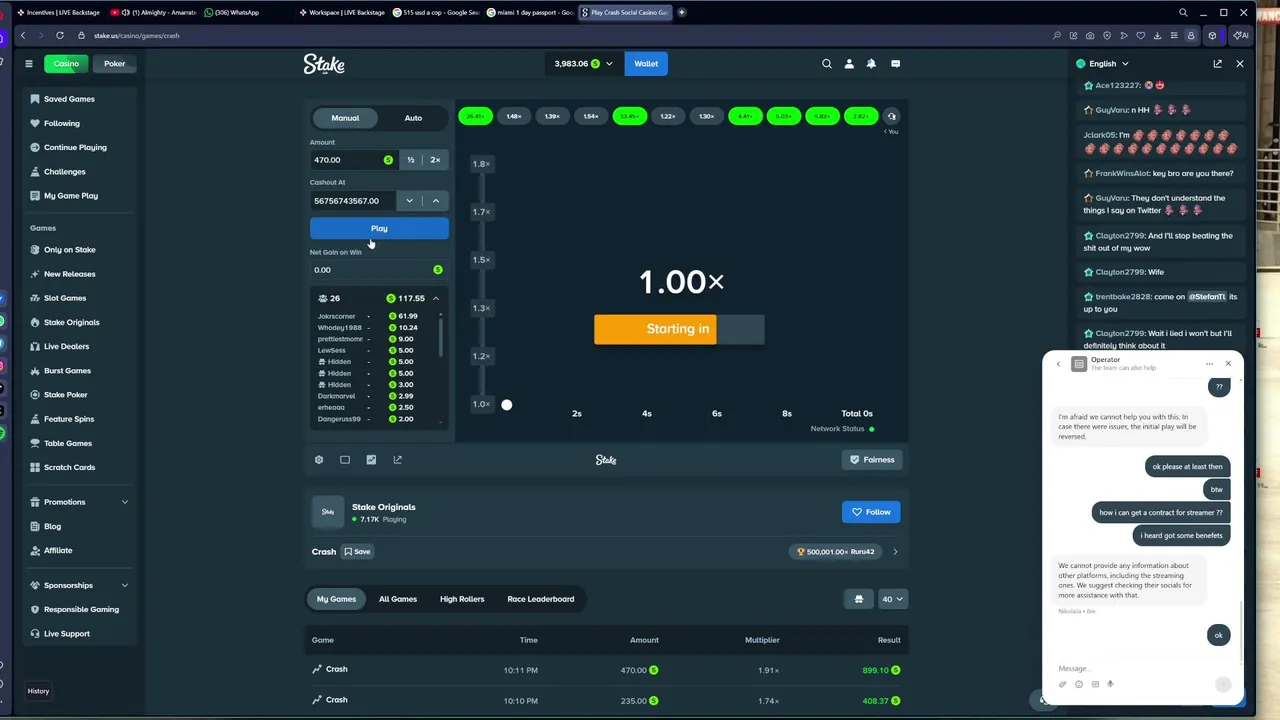Go back in browser navigation
Screen dimensions: 1280x720
(x=23, y=36)
